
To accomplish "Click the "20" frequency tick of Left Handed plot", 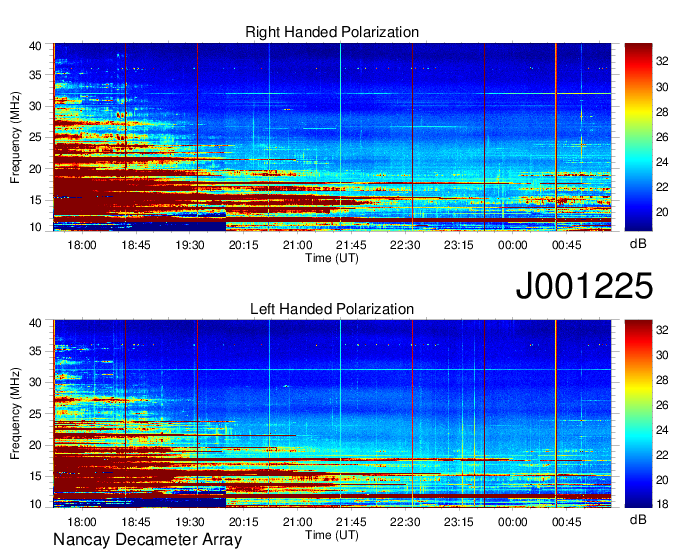I will pyautogui.click(x=35, y=445).
